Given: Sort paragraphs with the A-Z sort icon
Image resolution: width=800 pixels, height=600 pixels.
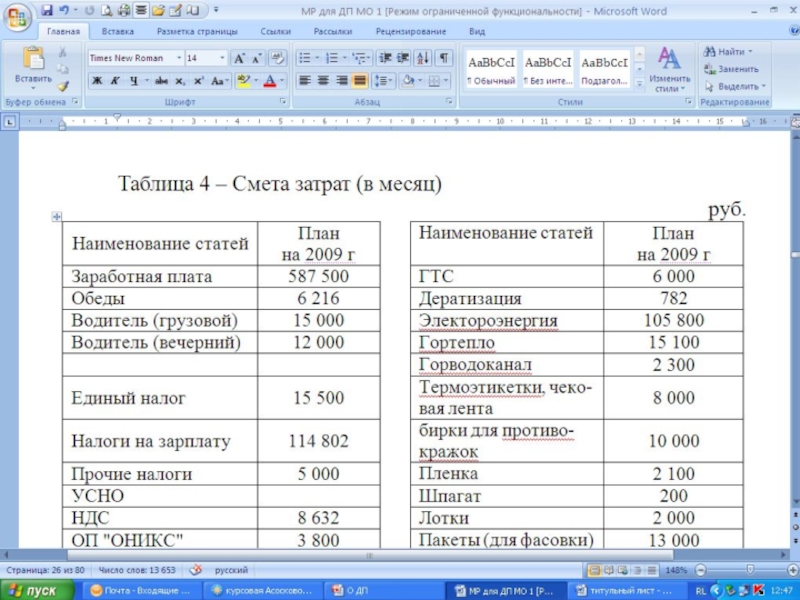Looking at the screenshot, I should [x=424, y=58].
